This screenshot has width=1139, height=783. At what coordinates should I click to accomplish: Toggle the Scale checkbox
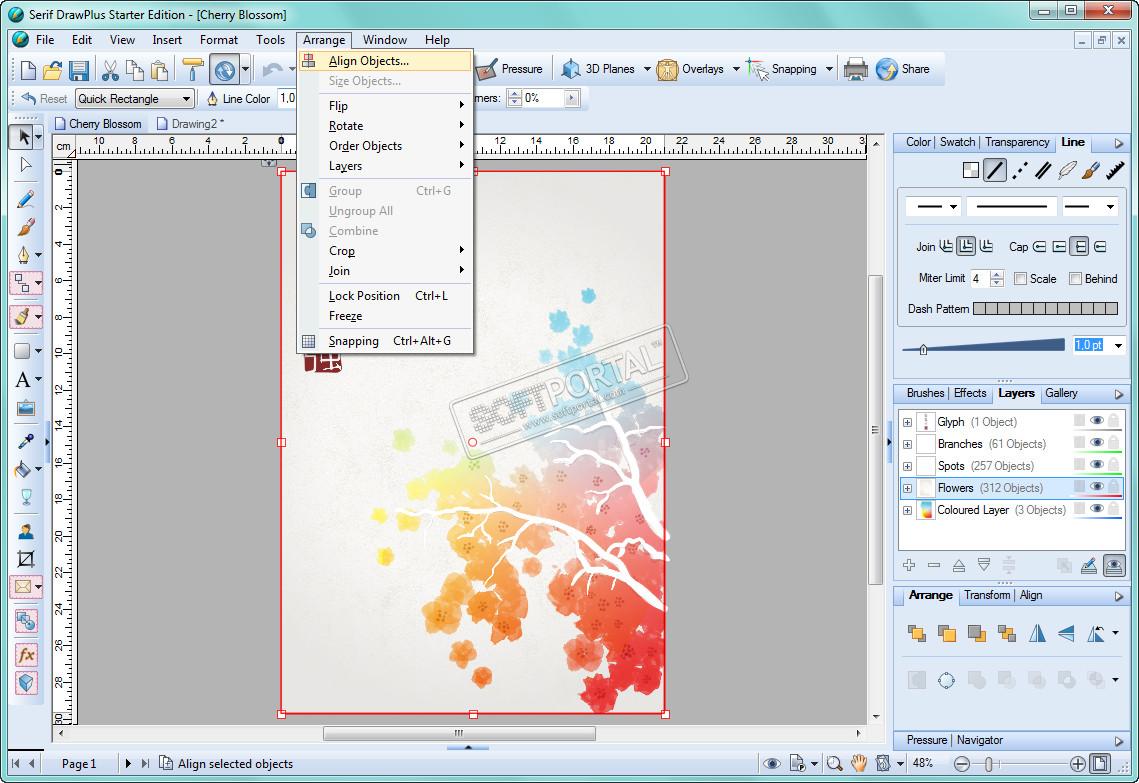(x=1020, y=279)
